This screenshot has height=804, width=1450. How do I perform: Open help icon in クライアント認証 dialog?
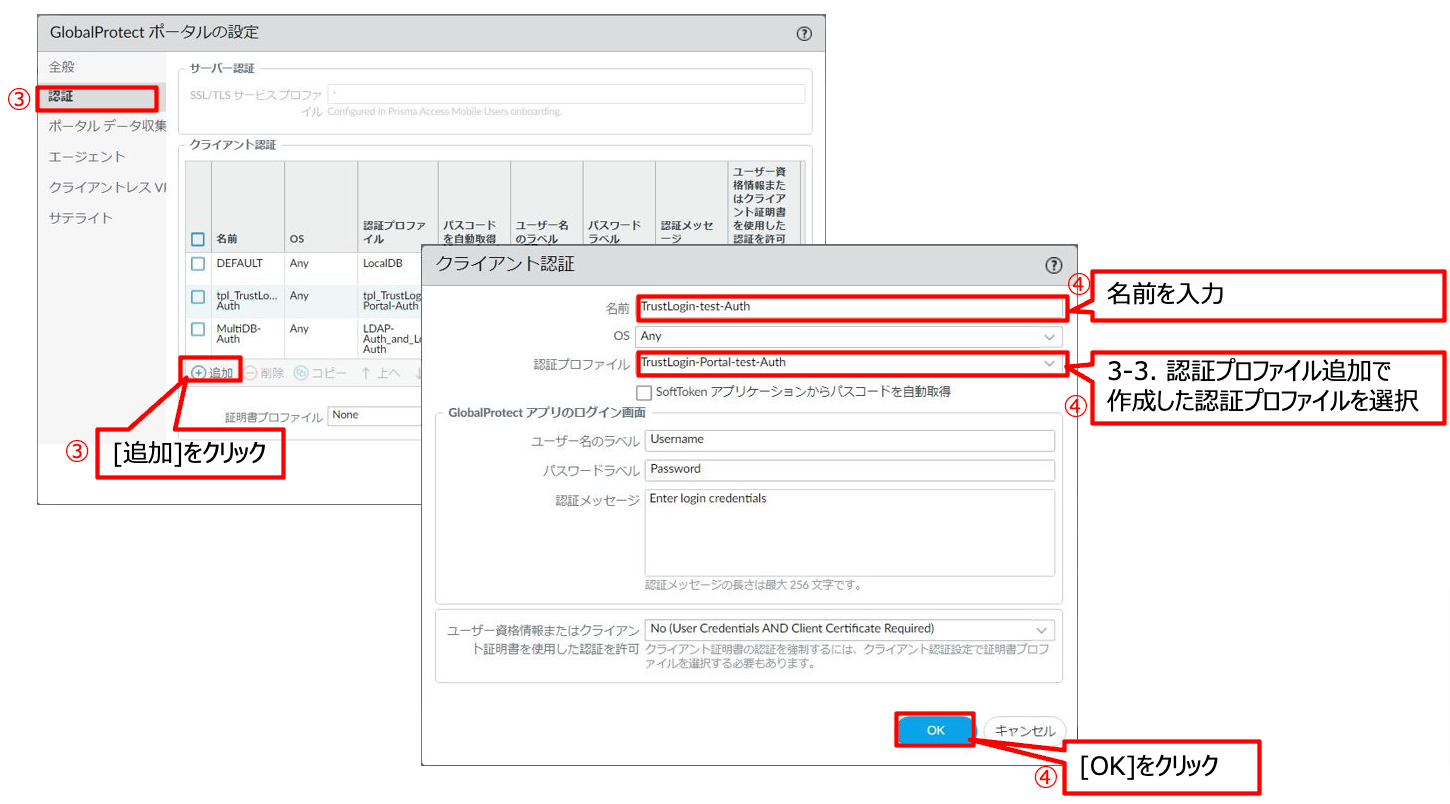(x=1053, y=265)
